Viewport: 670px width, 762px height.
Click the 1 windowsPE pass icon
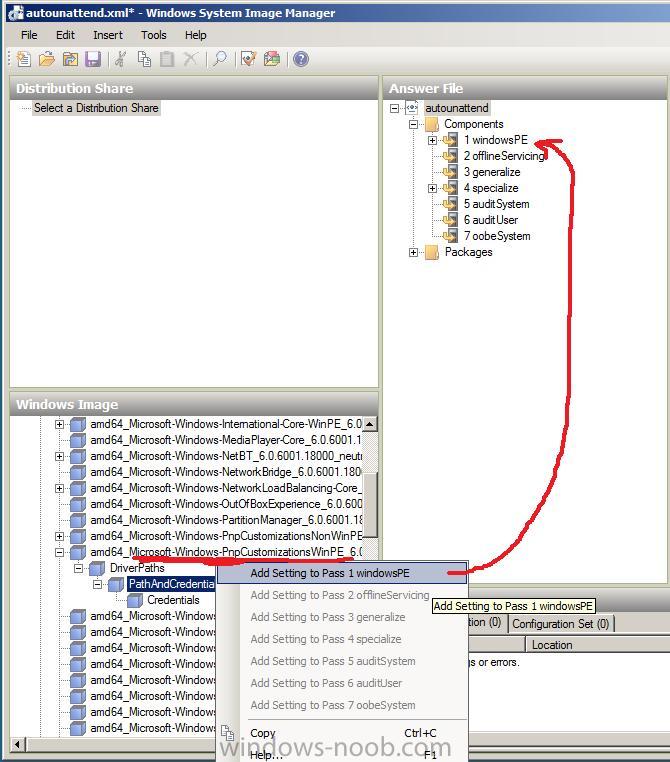[450, 140]
